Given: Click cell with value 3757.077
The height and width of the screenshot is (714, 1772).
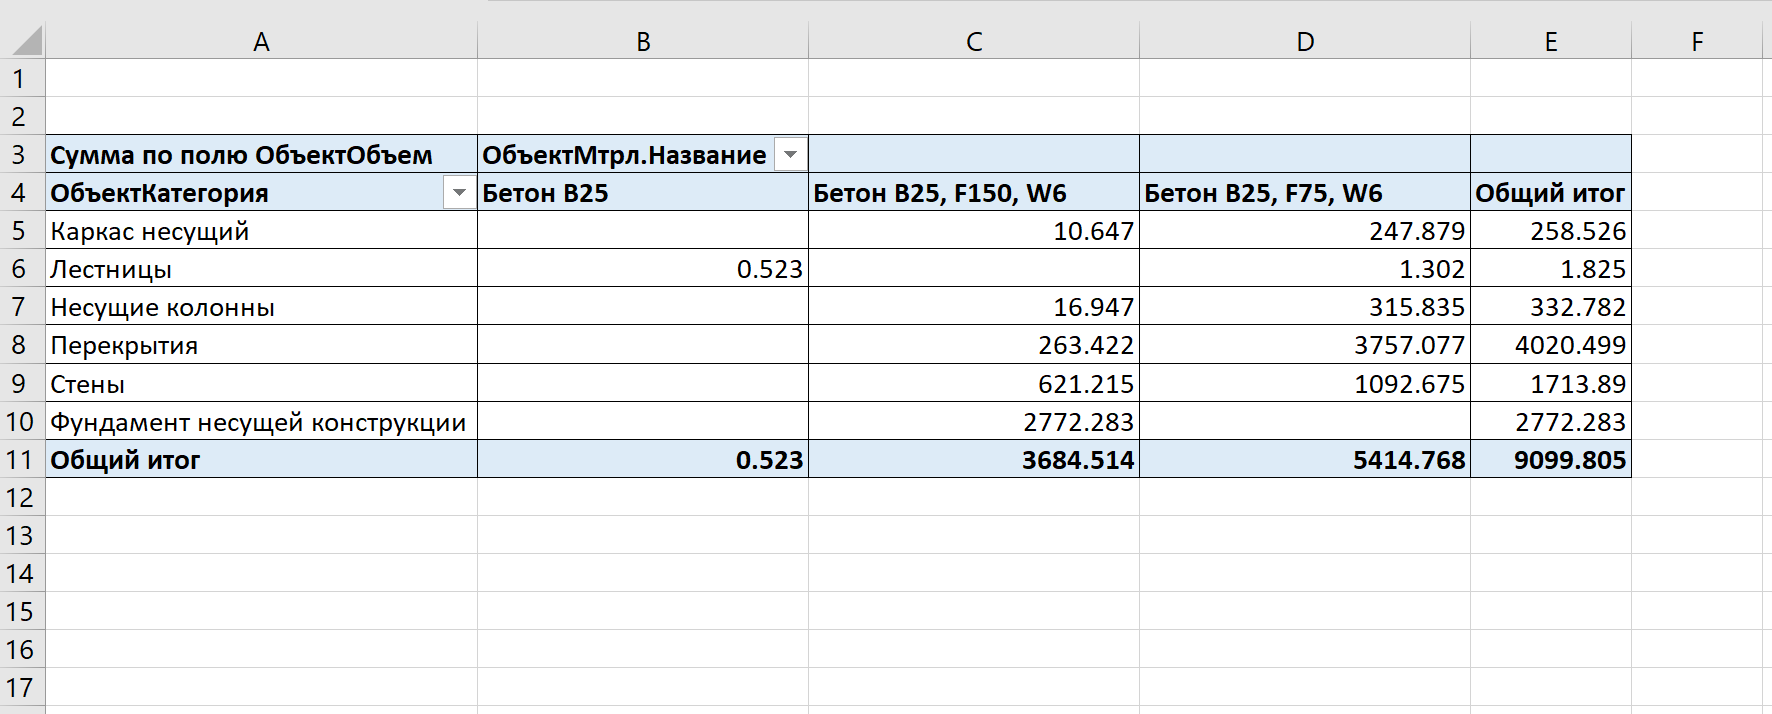Looking at the screenshot, I should pos(1408,345).
